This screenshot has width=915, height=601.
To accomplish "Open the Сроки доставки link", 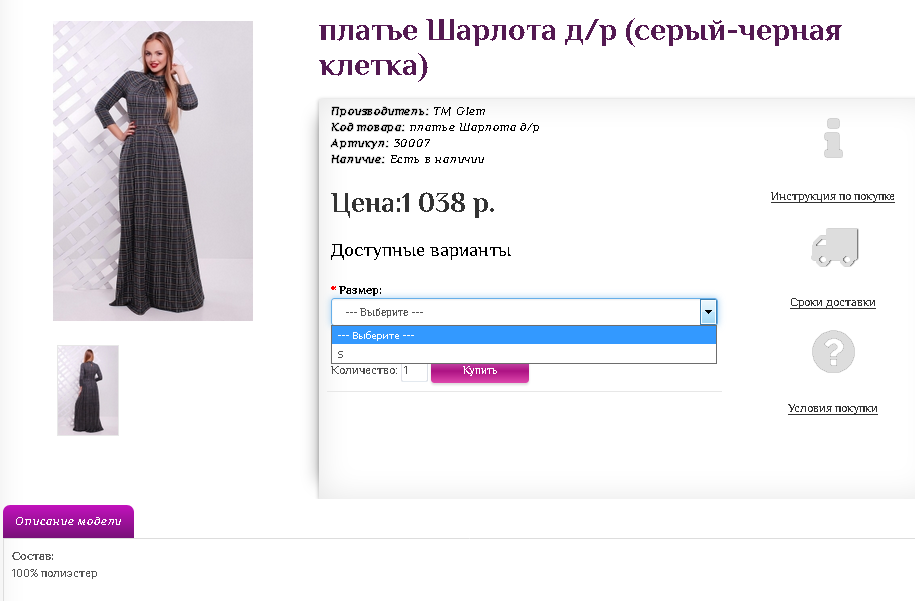I will (833, 302).
